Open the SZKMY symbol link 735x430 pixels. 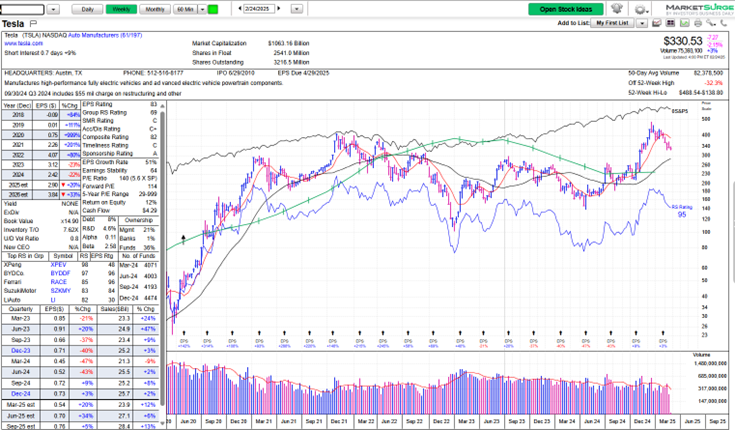pos(61,291)
